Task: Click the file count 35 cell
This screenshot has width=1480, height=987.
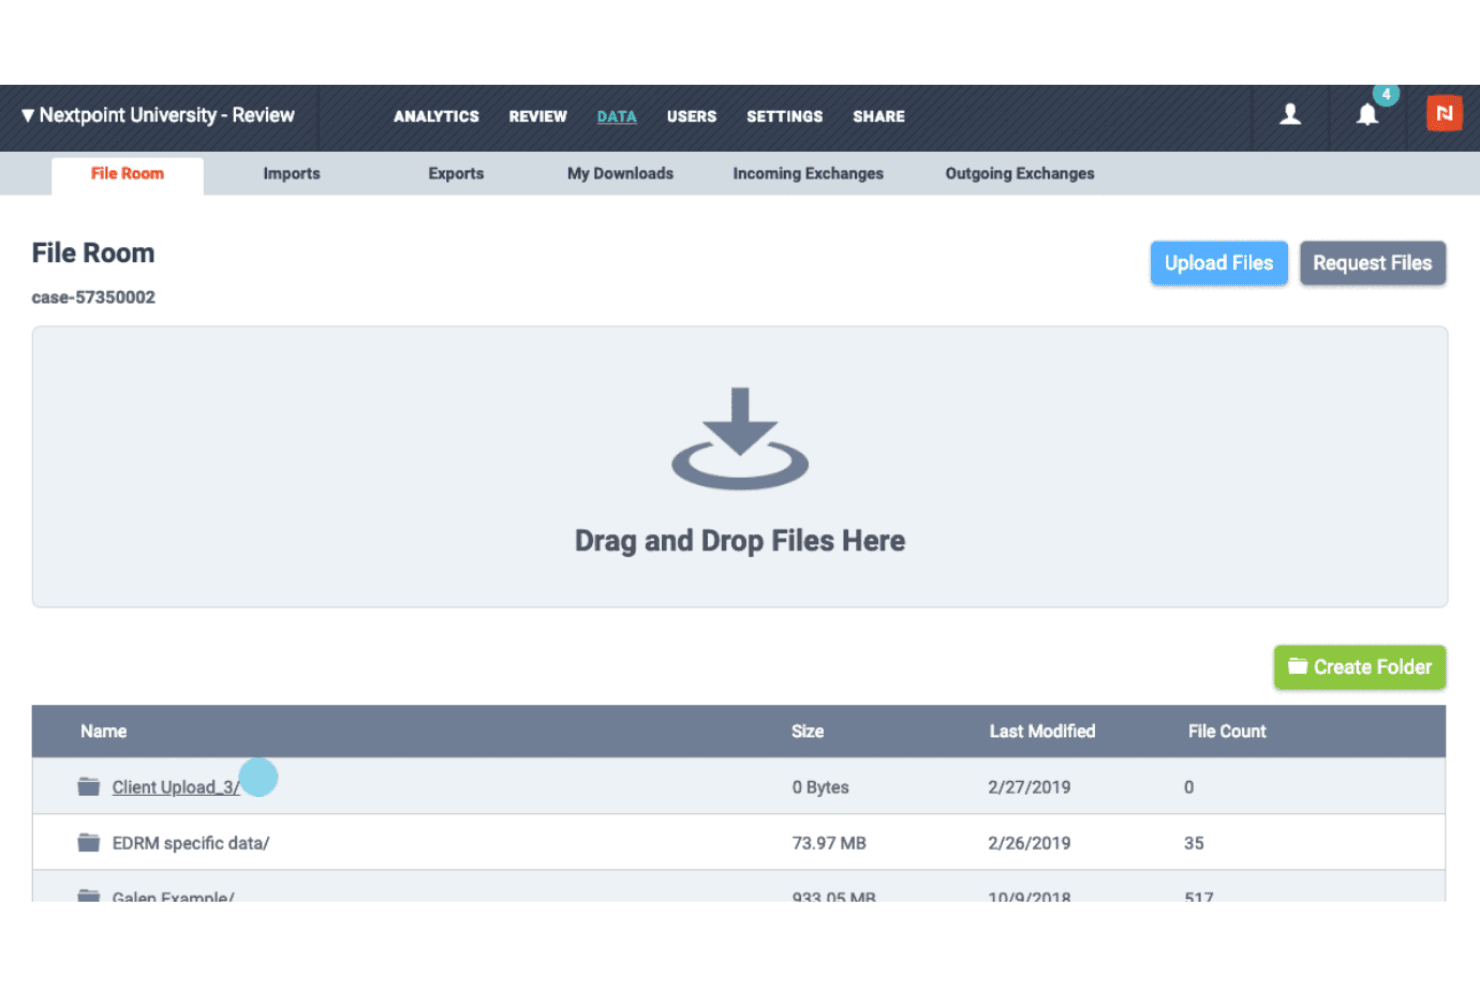Action: [x=1194, y=843]
